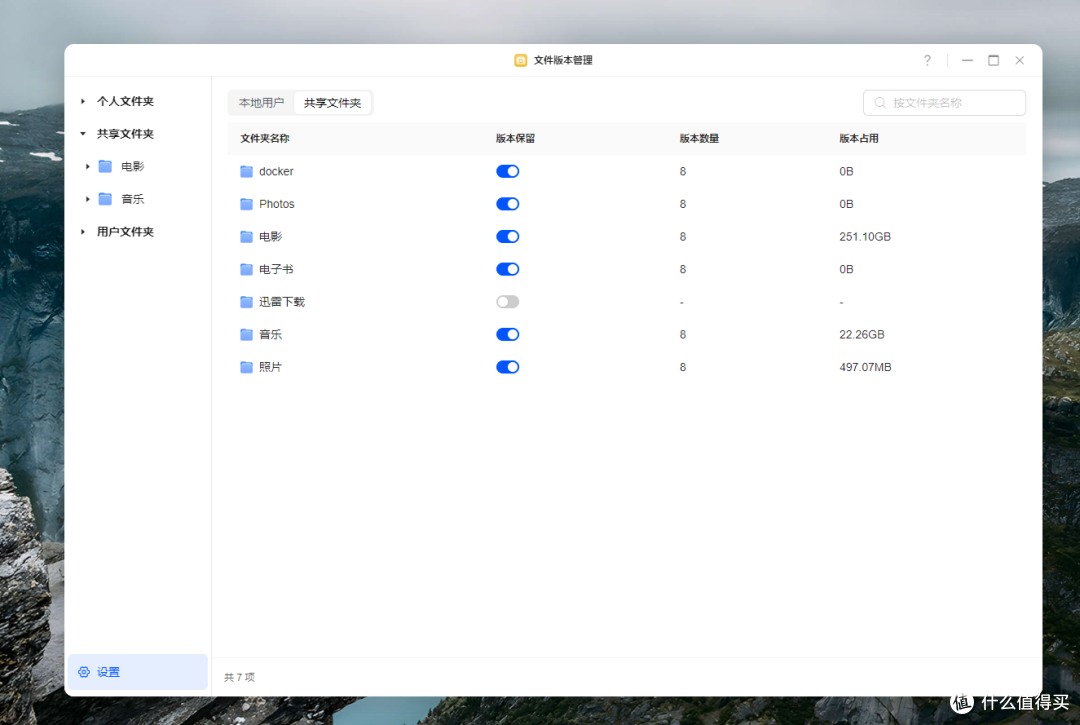
Task: Click the file version manager title icon
Action: tap(521, 61)
